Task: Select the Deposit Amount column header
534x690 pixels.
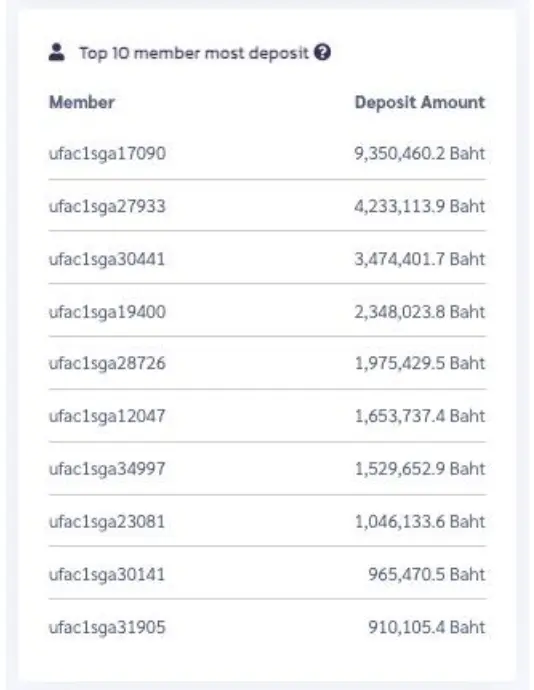Action: [x=420, y=103]
